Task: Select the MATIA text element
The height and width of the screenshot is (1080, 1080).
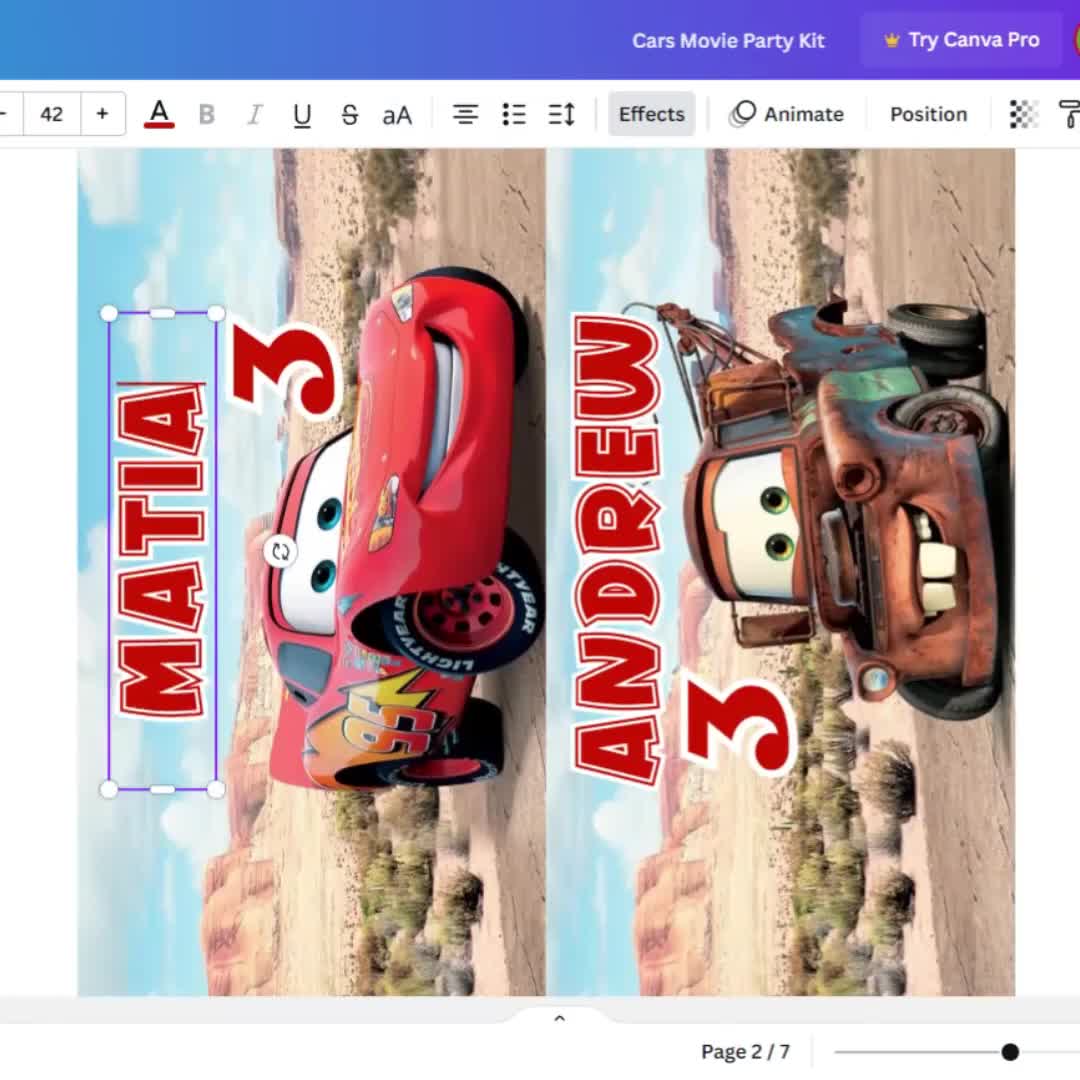Action: point(163,549)
